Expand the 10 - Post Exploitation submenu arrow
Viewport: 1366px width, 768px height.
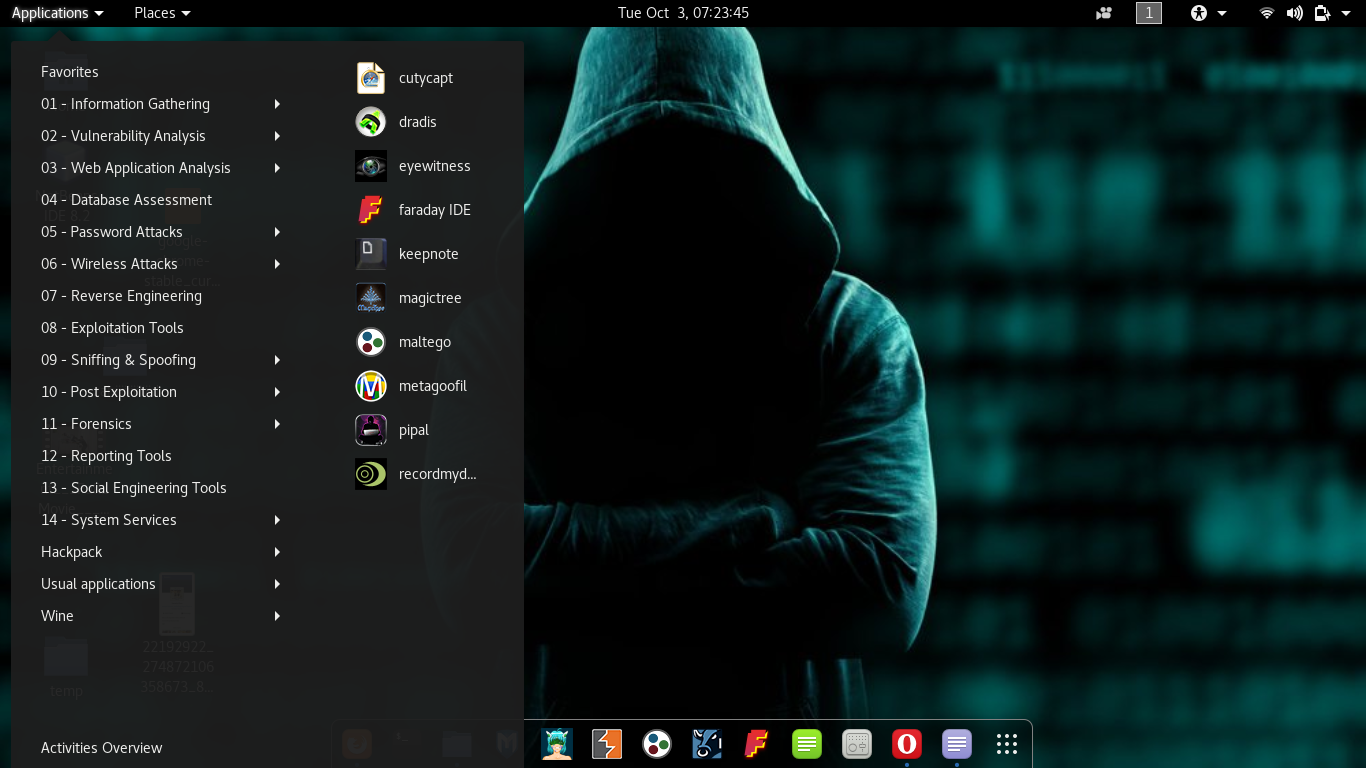click(x=277, y=392)
